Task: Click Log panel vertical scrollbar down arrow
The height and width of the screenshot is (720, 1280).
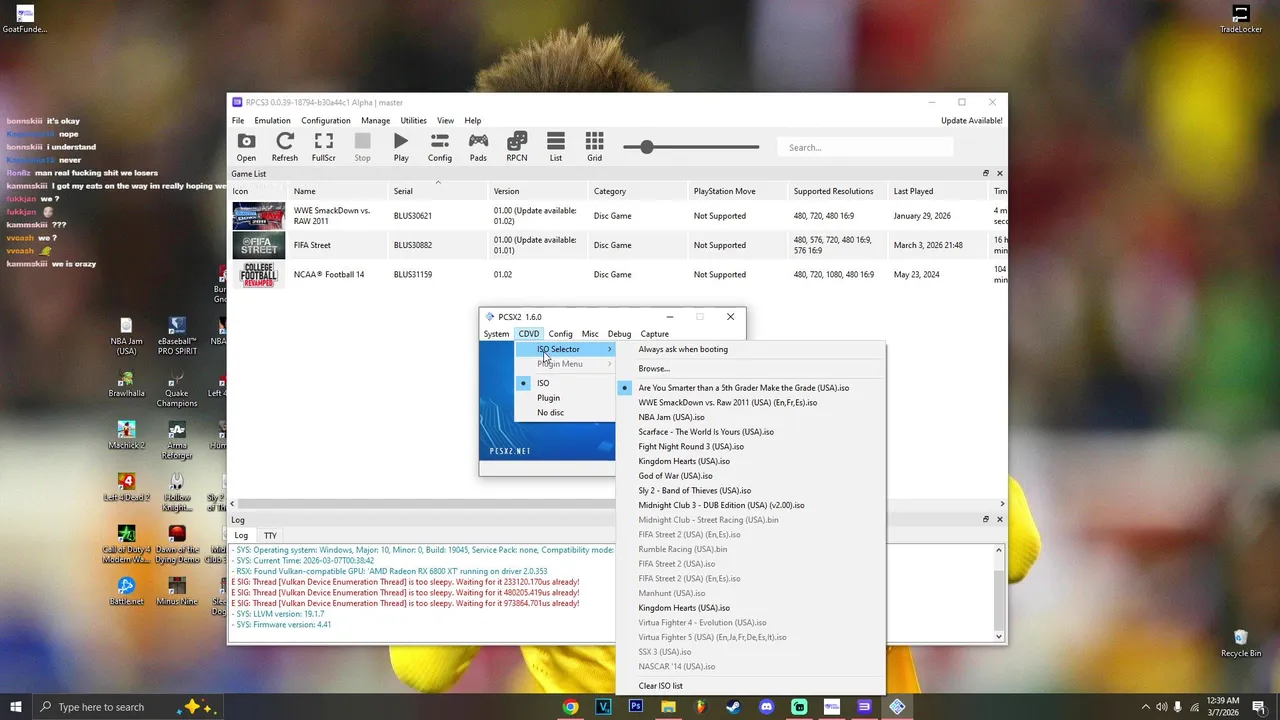Action: click(999, 636)
